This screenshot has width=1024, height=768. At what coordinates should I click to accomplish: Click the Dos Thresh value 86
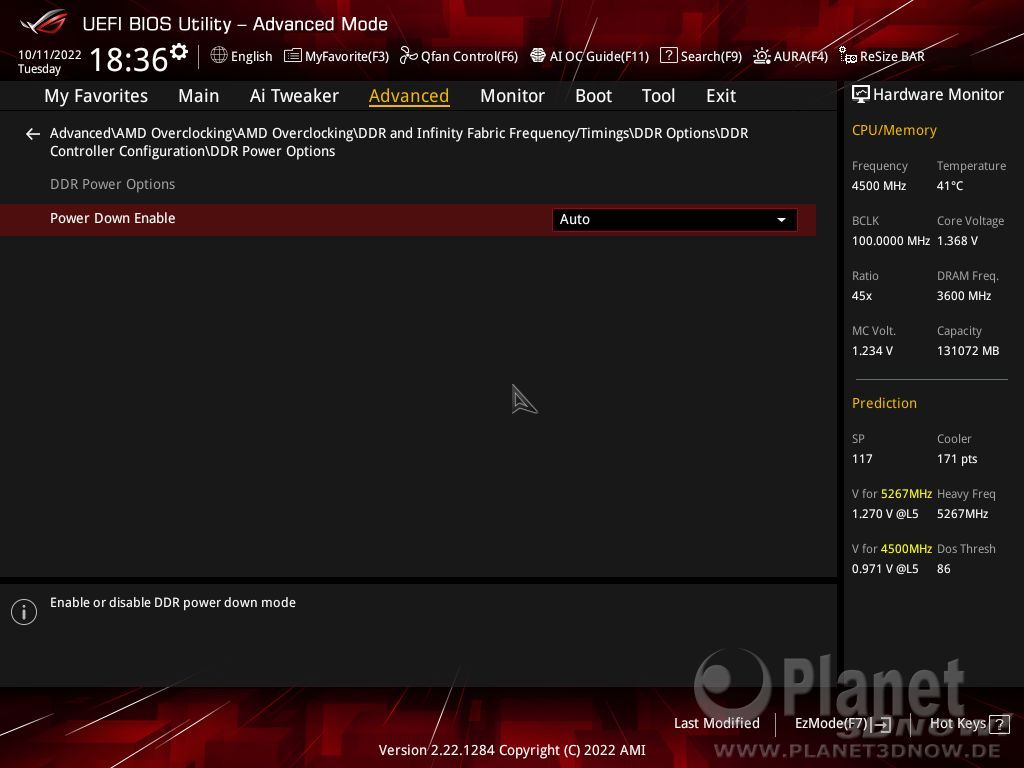pos(943,569)
